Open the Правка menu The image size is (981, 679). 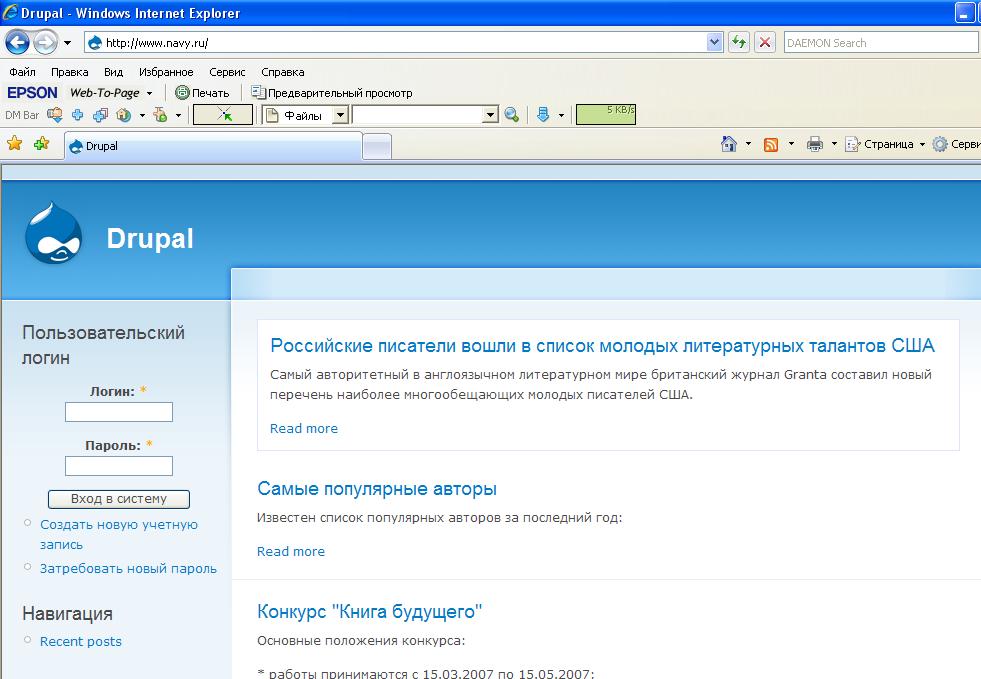[x=69, y=72]
